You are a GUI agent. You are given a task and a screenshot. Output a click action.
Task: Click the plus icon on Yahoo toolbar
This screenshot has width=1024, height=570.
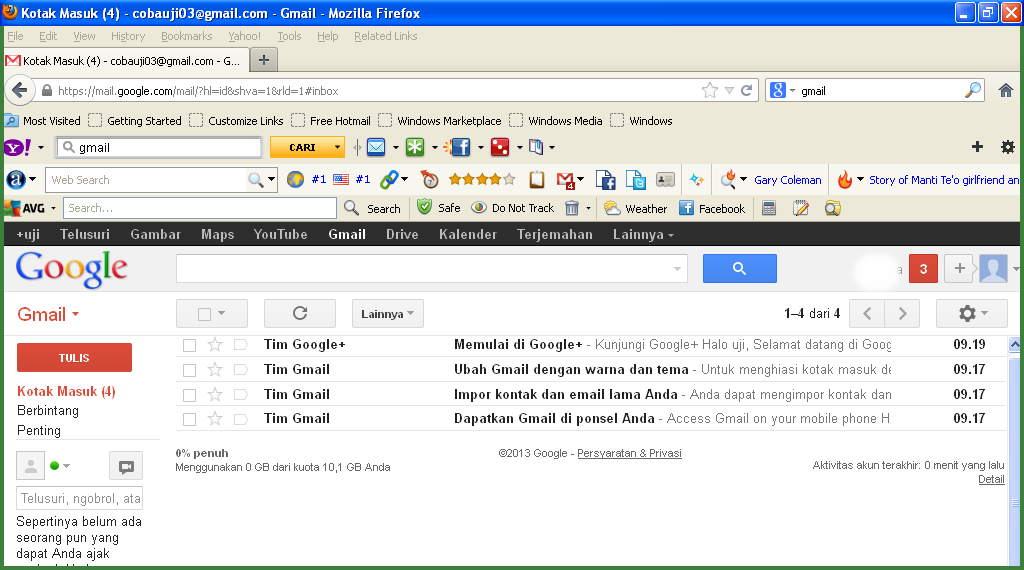pyautogui.click(x=977, y=147)
